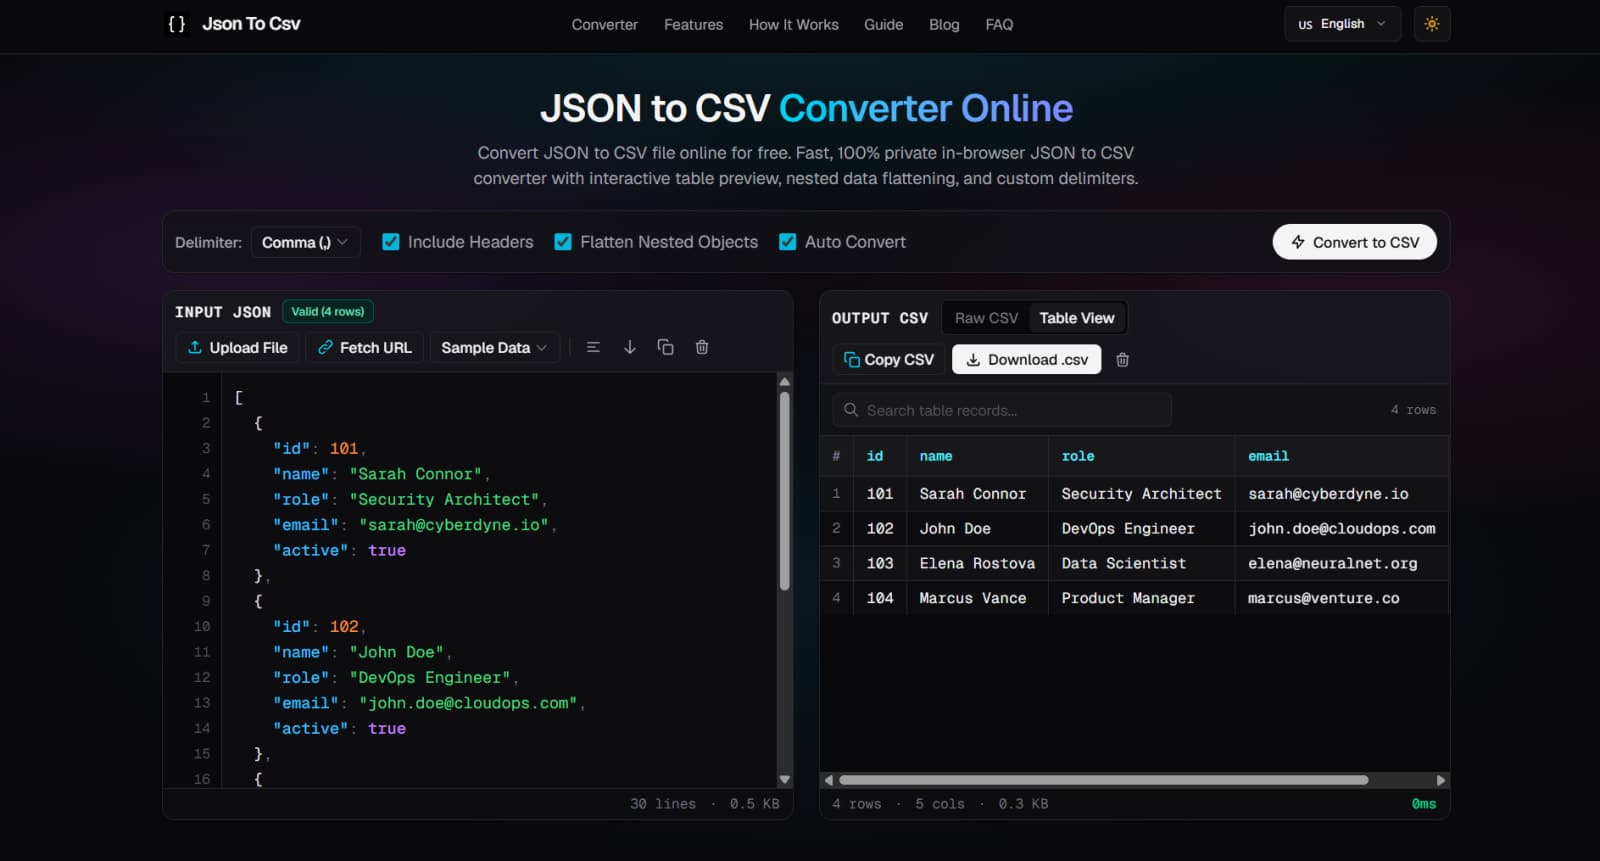This screenshot has height=861, width=1600.
Task: Click the 0ms timing status text
Action: [x=1424, y=804]
